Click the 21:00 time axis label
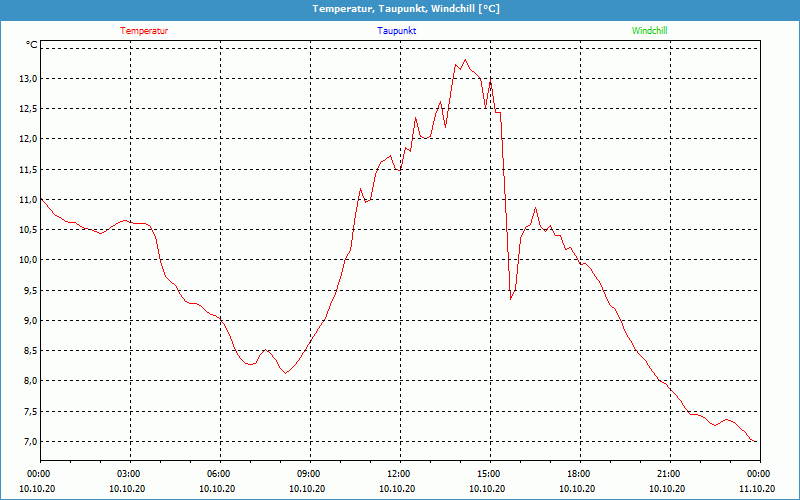Screen dimensions: 800x500 pos(669,474)
